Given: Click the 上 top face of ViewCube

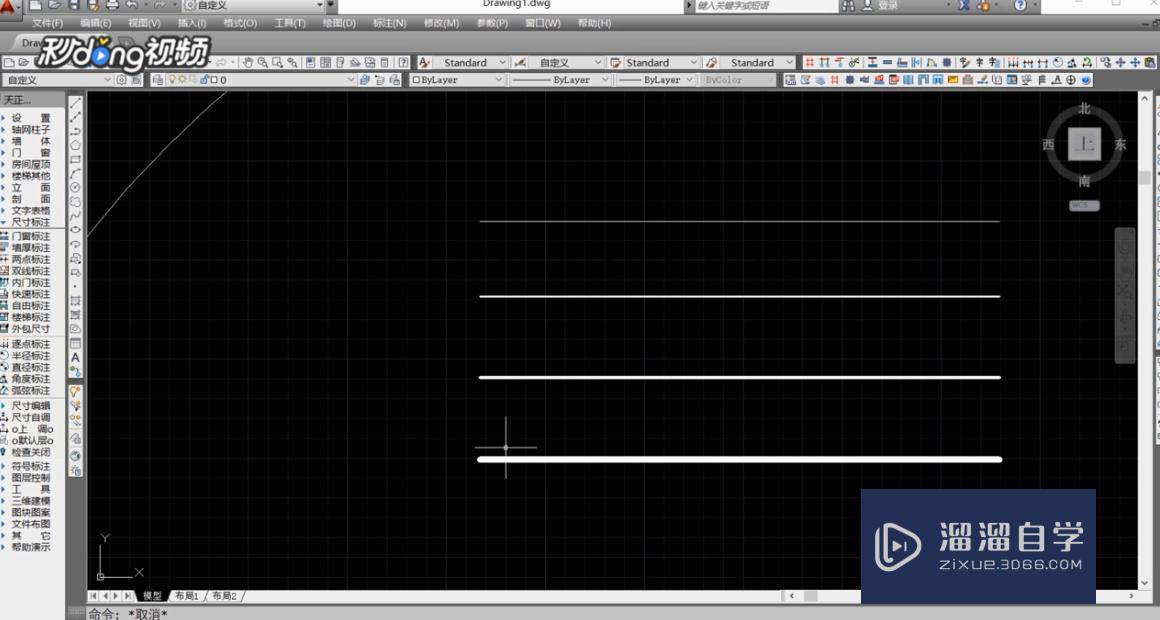Looking at the screenshot, I should coord(1084,144).
